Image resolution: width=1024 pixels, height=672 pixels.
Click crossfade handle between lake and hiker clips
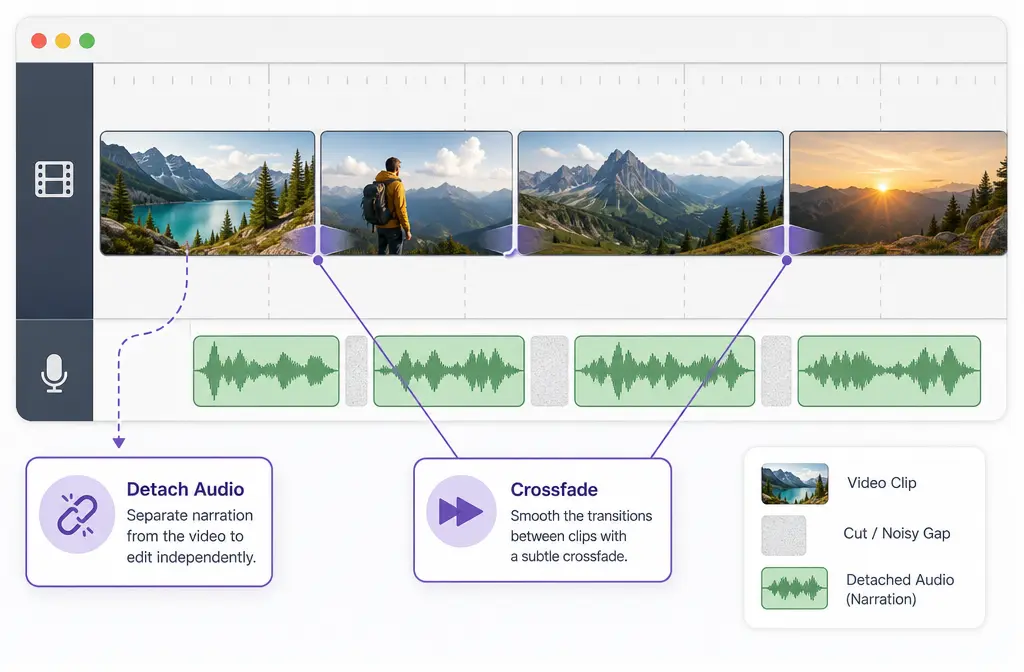pyautogui.click(x=318, y=260)
